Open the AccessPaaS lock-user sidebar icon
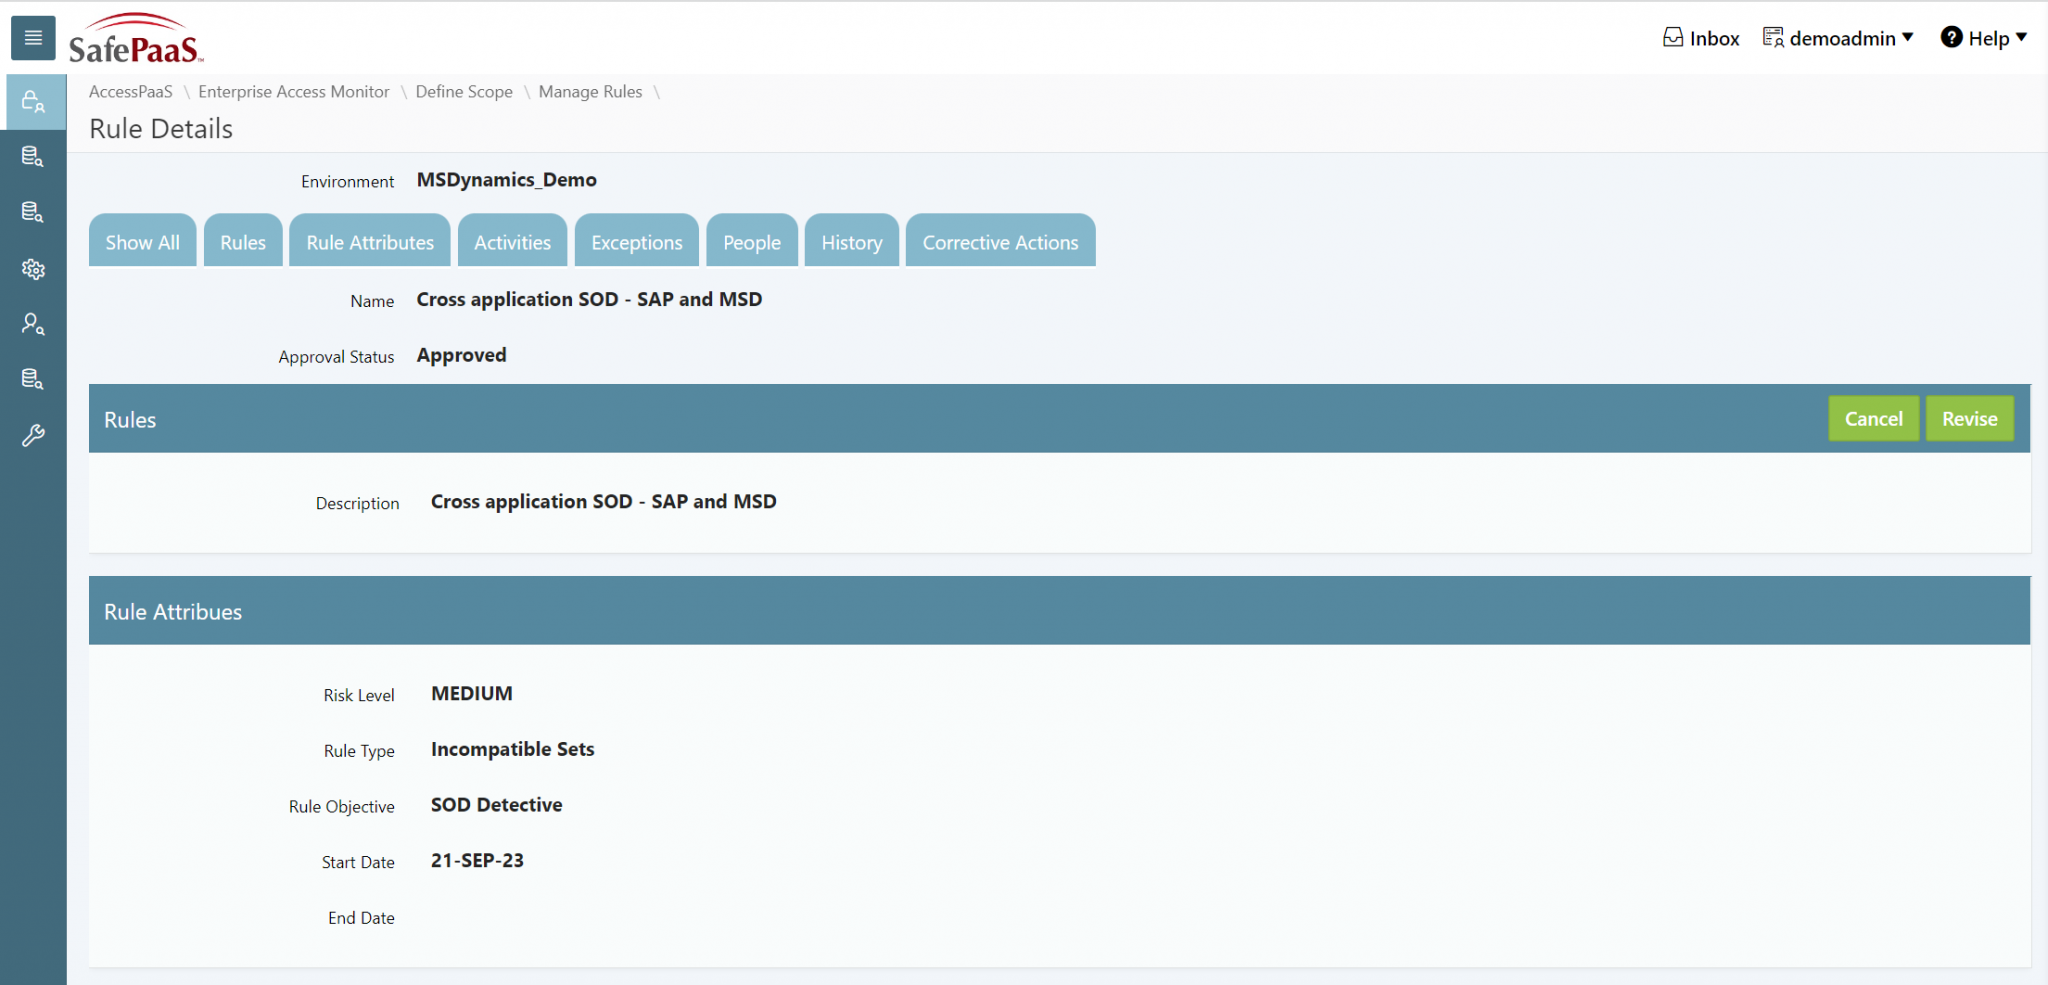 (x=33, y=102)
